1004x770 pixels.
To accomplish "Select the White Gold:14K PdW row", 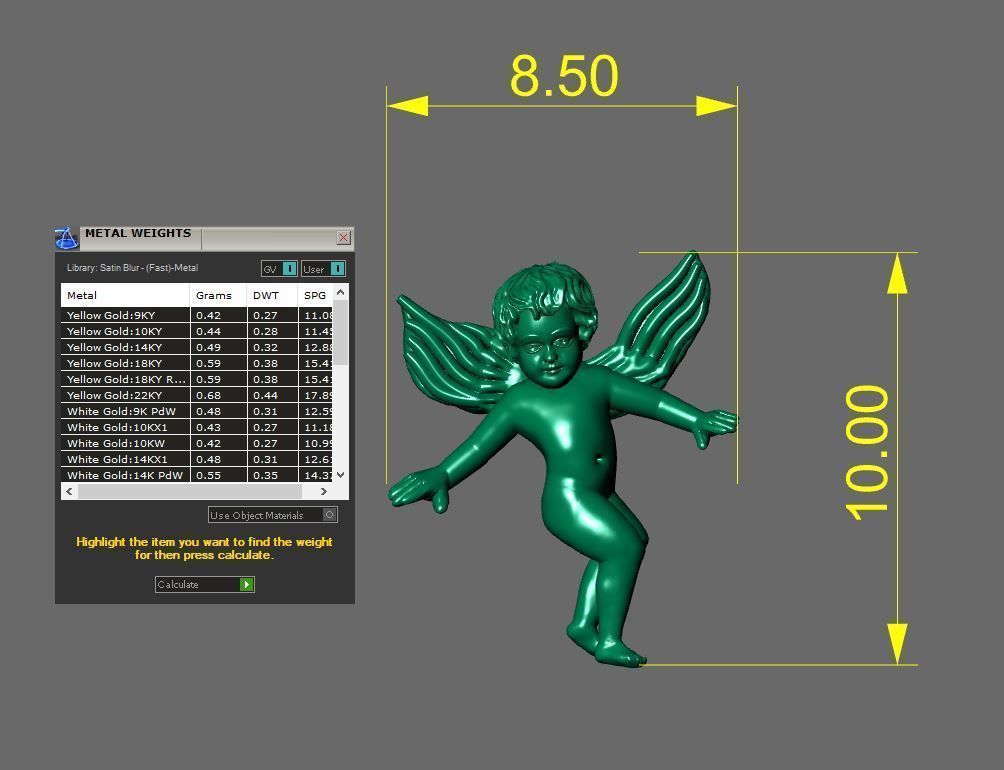I will [x=197, y=475].
